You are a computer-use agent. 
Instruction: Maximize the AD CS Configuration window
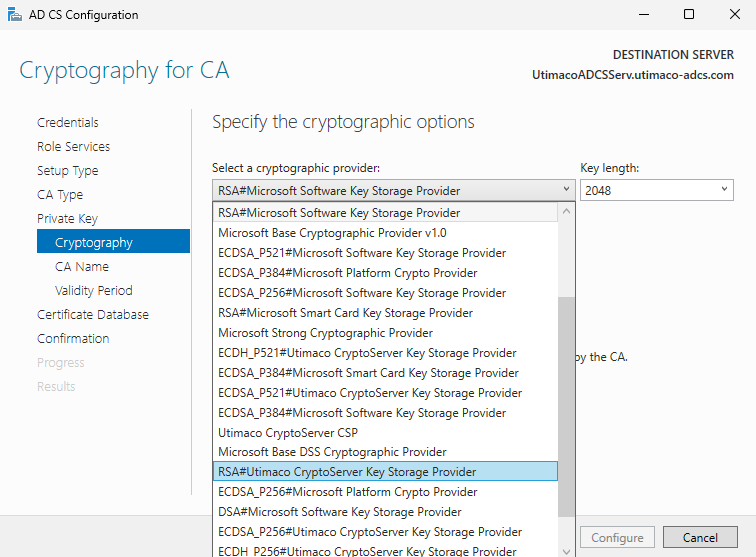(x=689, y=15)
